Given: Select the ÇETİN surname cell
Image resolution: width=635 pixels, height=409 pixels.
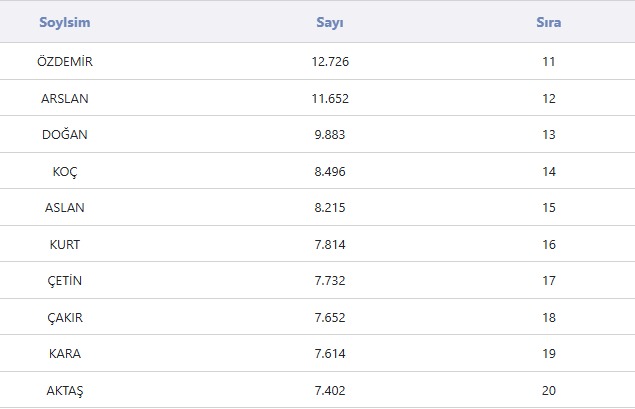Looking at the screenshot, I should (x=65, y=281).
